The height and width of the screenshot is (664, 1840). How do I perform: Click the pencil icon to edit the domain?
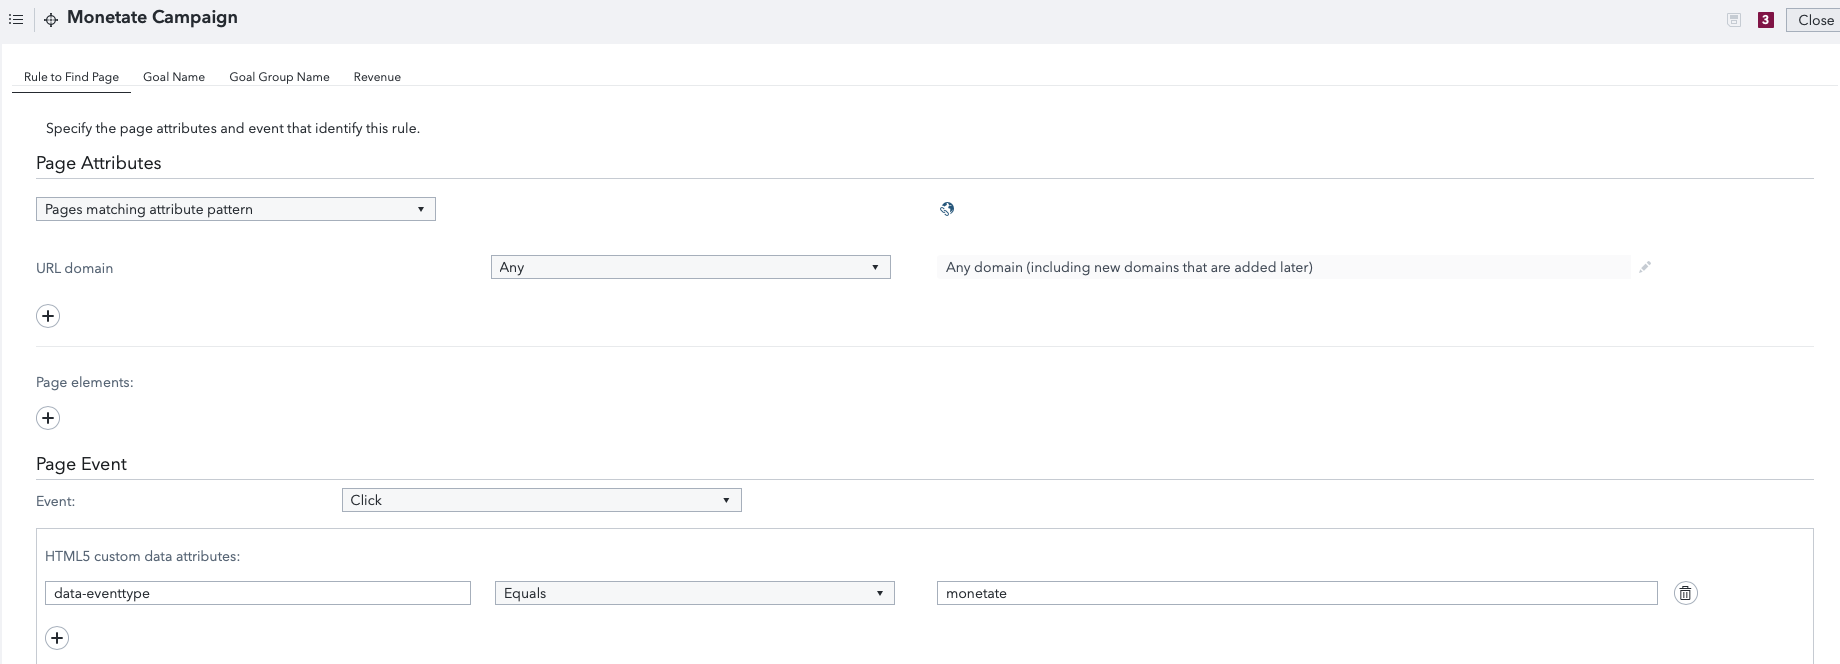[1645, 267]
